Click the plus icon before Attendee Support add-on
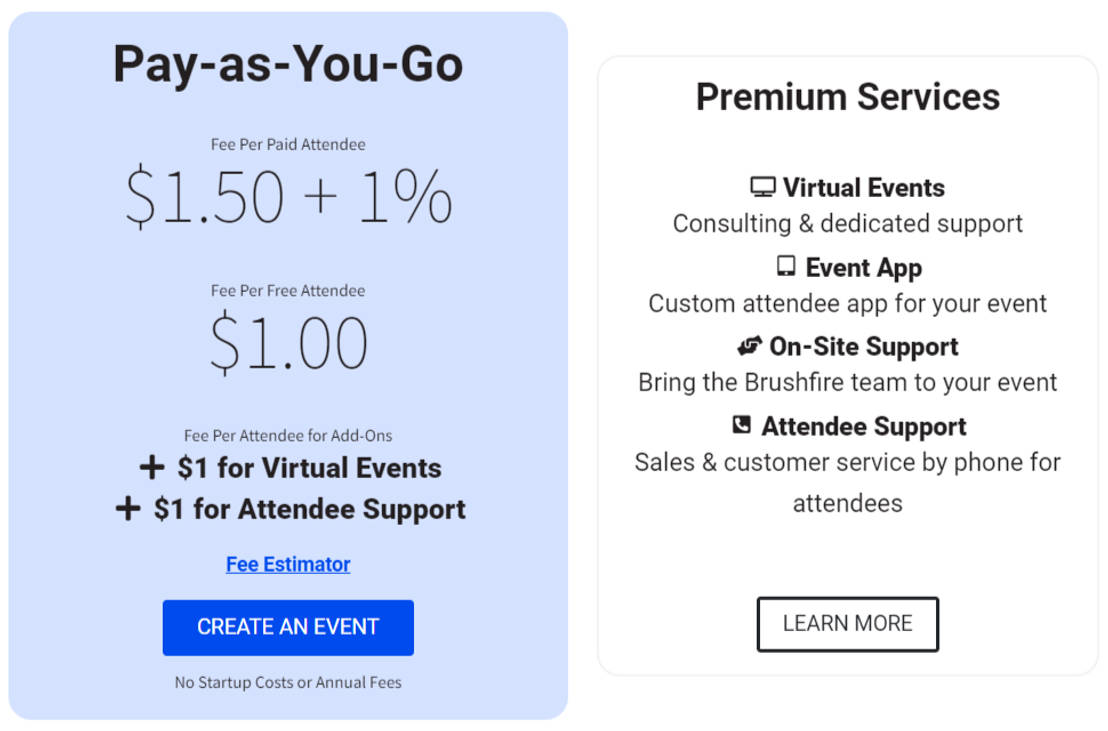Screen dimensions: 1108x731 point(128,509)
